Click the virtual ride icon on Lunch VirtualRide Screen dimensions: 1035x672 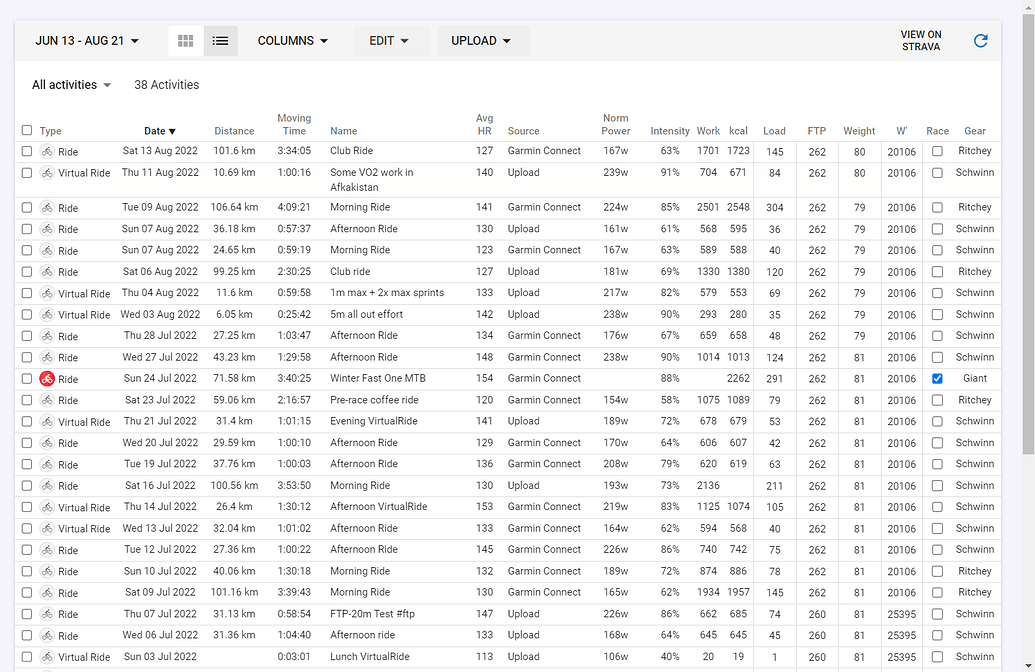(x=47, y=656)
